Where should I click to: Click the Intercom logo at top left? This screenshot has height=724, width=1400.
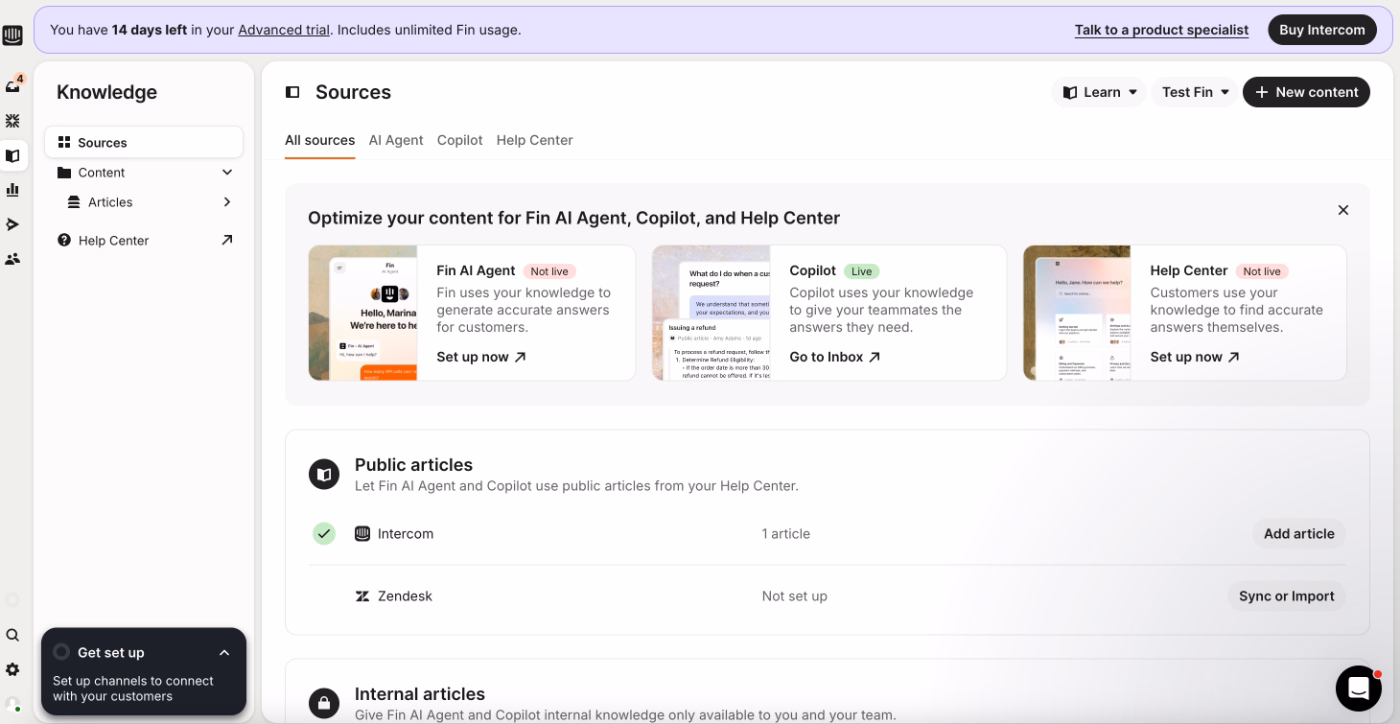click(13, 35)
